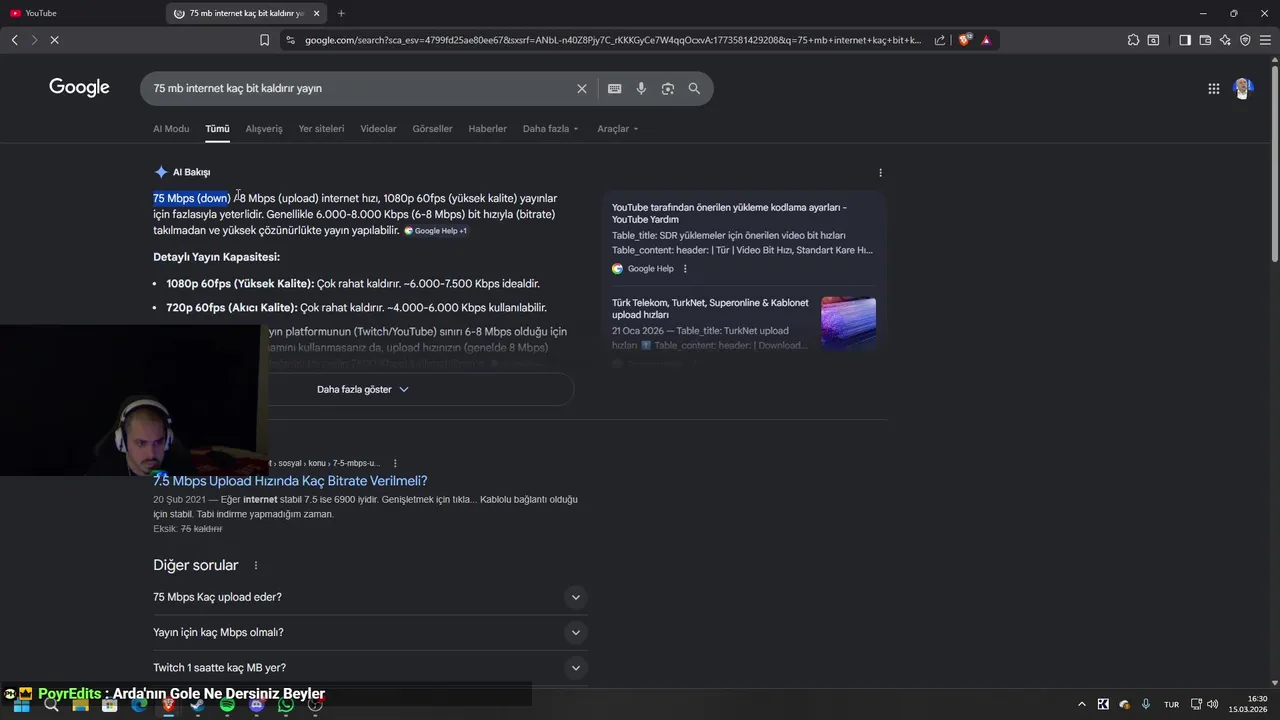Bookmark this page in the address bar
Viewport: 1280px width, 720px height.
click(x=264, y=40)
